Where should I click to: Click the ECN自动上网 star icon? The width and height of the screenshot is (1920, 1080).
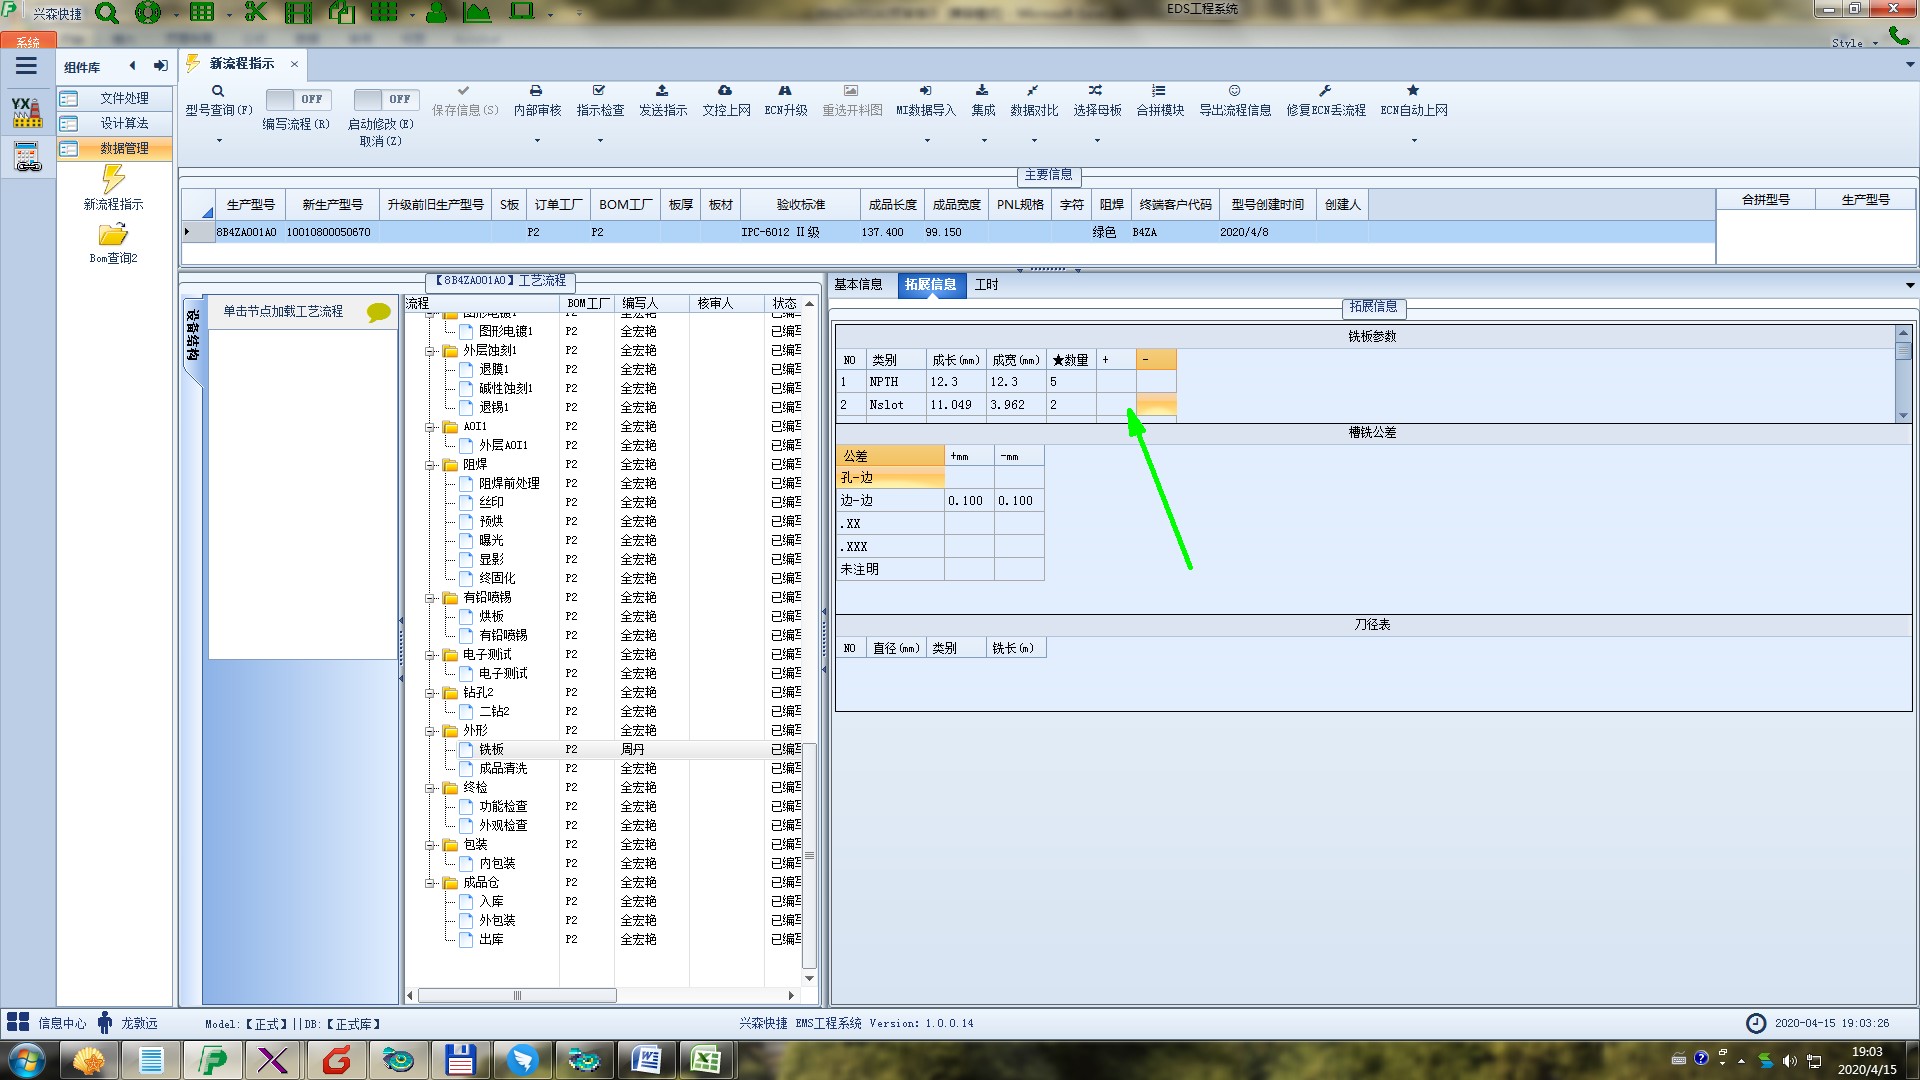coord(1413,91)
